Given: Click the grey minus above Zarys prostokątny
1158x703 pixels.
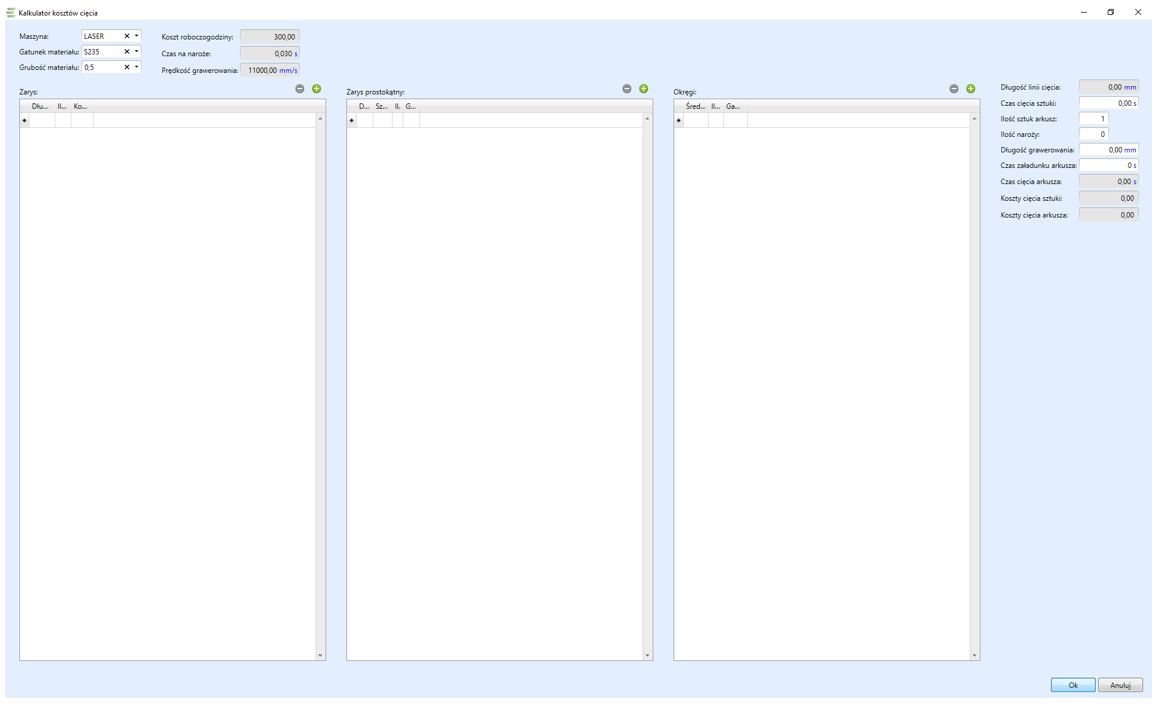Looking at the screenshot, I should point(627,89).
